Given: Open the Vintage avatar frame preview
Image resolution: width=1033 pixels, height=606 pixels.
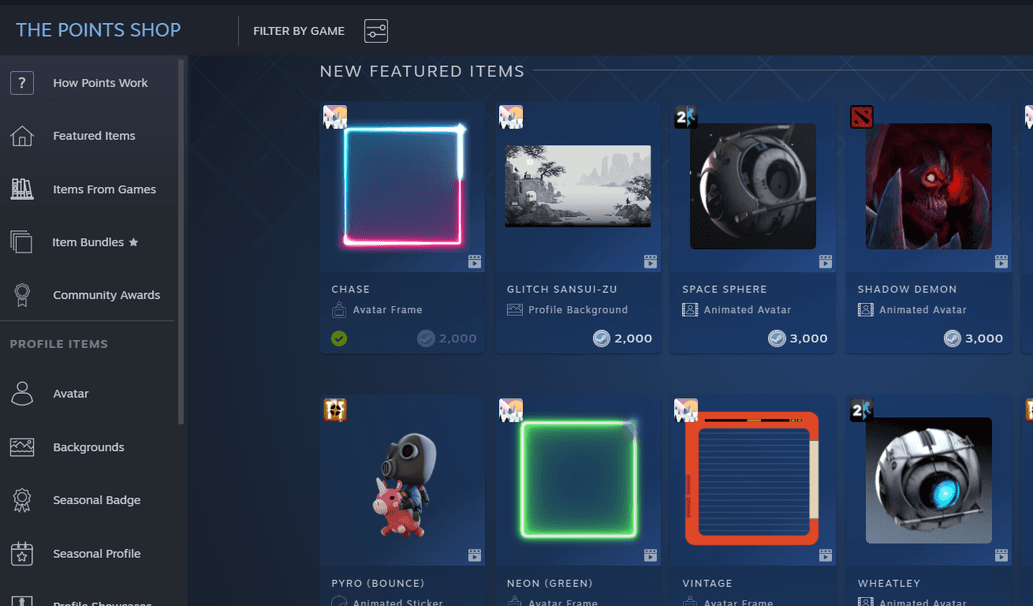Looking at the screenshot, I should pyautogui.click(x=752, y=479).
